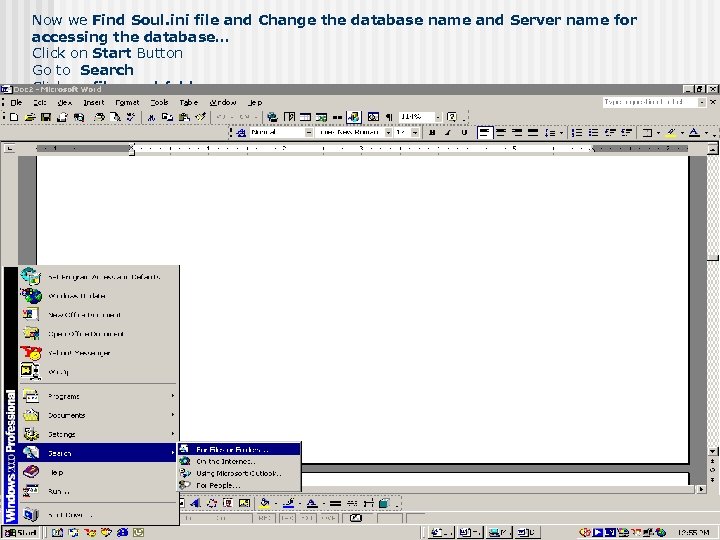Viewport: 720px width, 540px height.
Task: Click Run in the Start menu
Action: pos(98,491)
